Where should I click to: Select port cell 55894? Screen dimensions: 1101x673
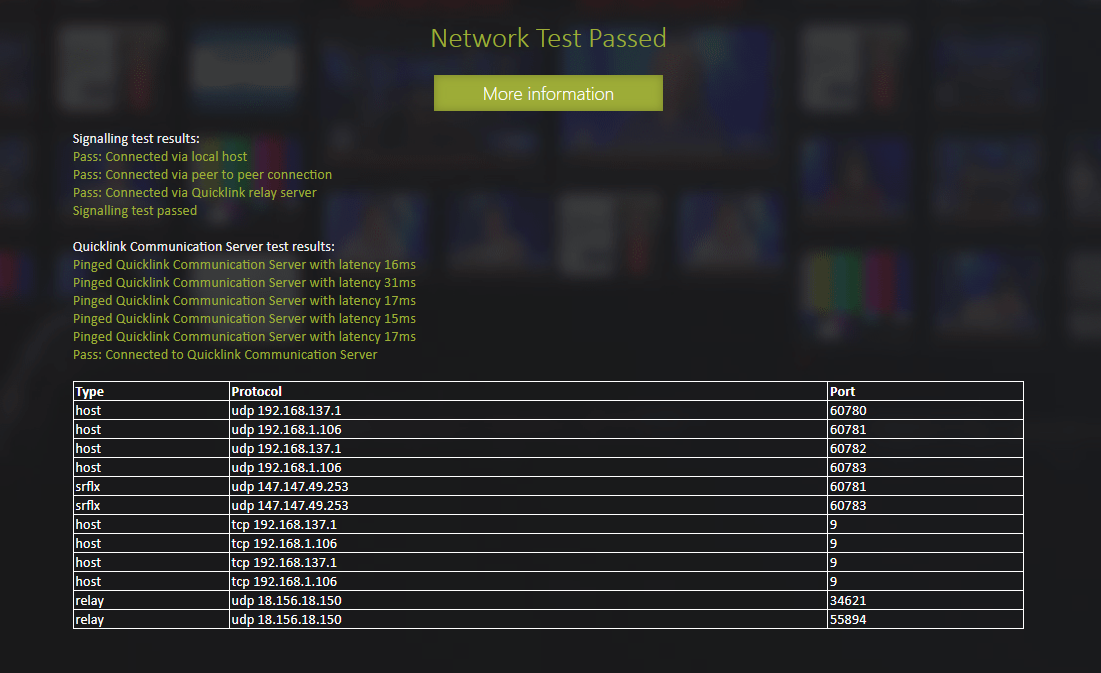(x=925, y=620)
